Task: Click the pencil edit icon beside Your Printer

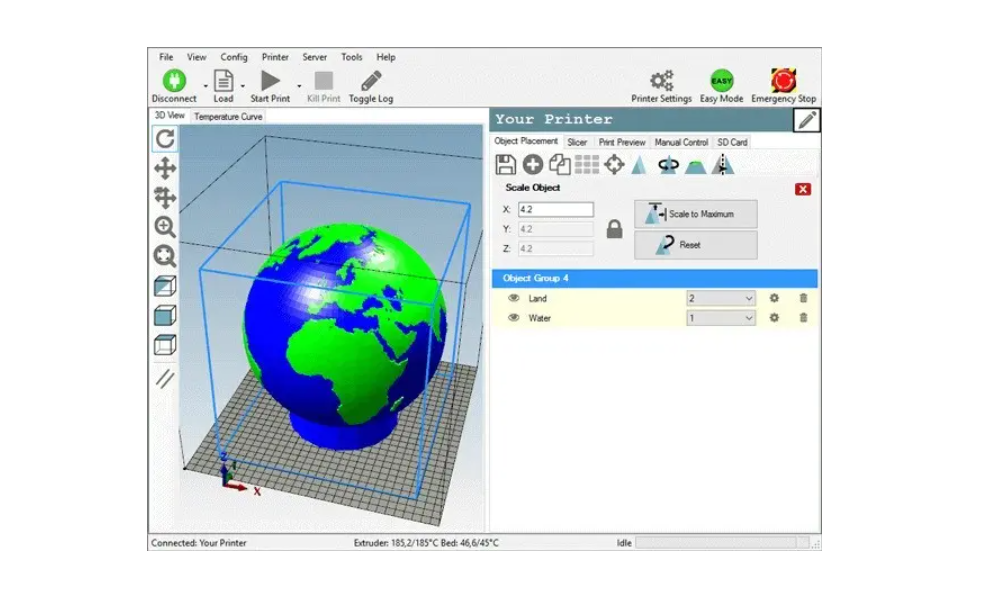Action: 807,120
